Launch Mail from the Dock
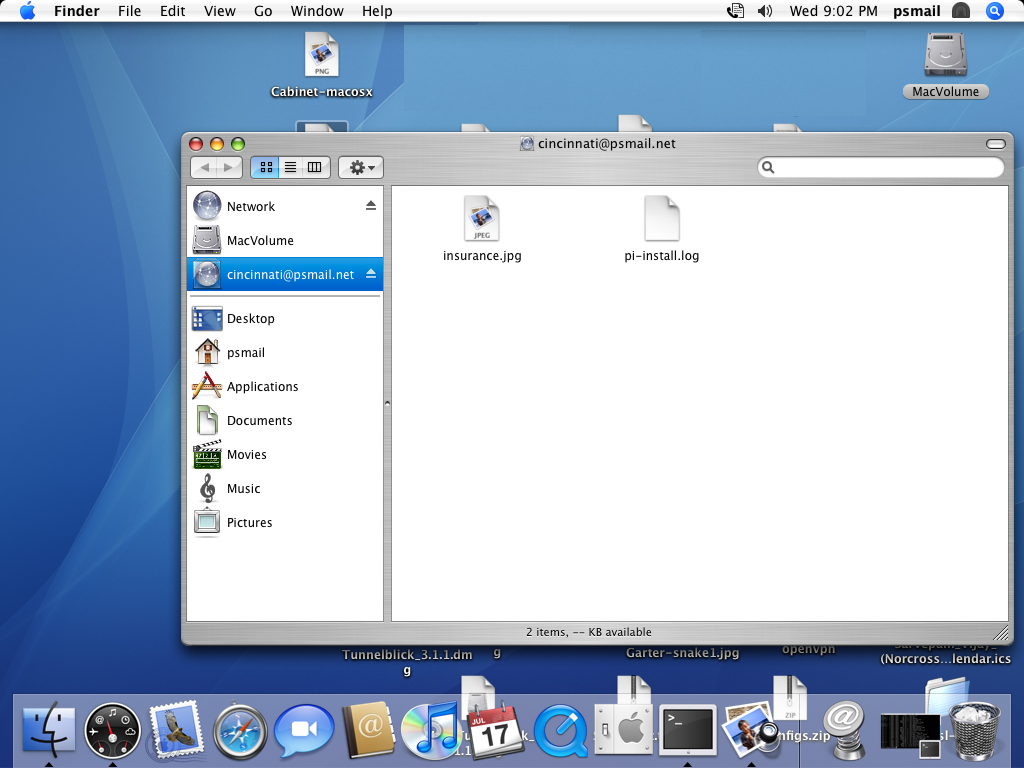Viewport: 1024px width, 768px height. pos(175,731)
